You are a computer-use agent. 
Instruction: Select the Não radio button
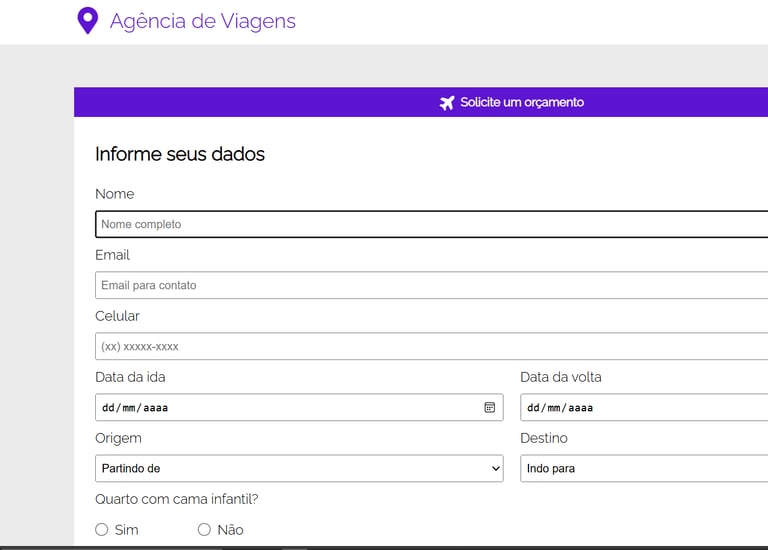coord(204,529)
